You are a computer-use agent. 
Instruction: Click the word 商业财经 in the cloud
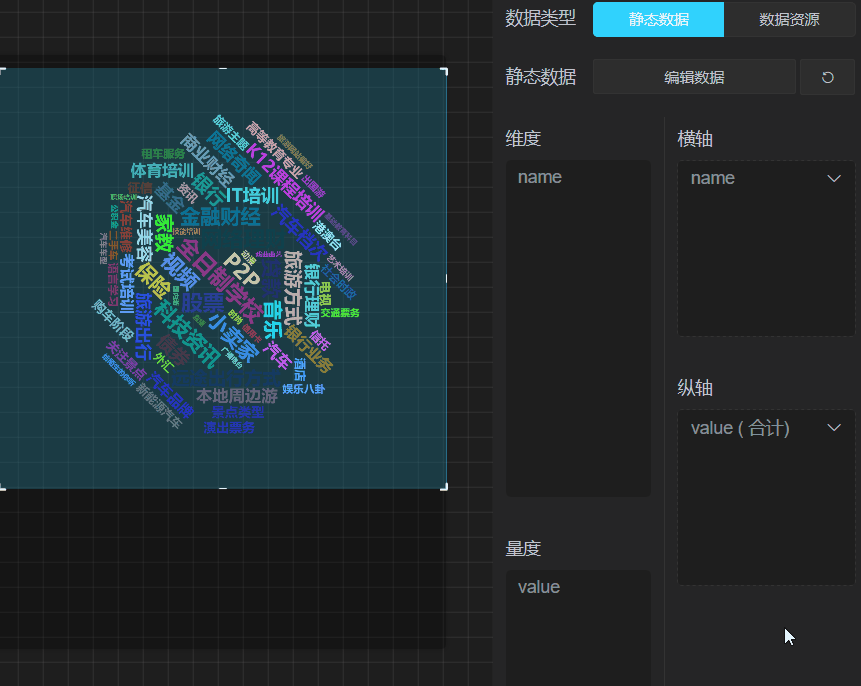(206, 159)
